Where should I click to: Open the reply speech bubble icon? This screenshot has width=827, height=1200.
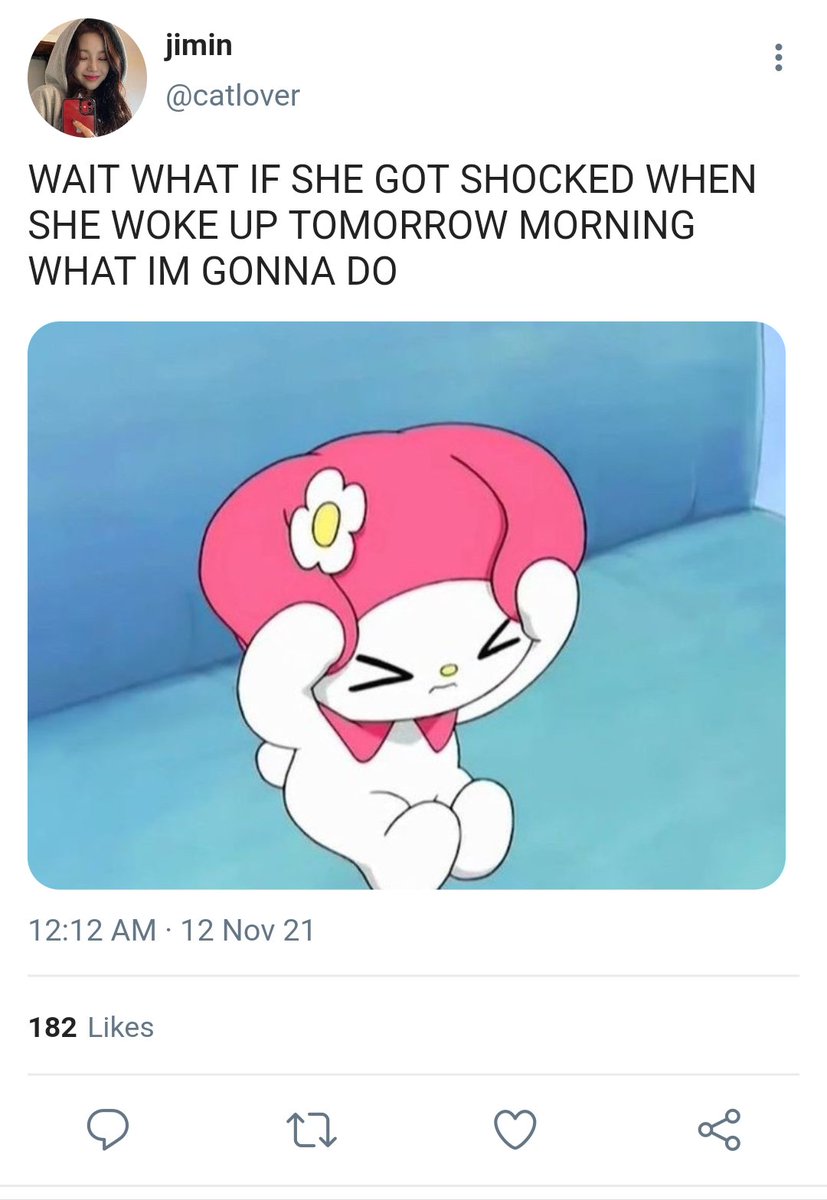108,1130
